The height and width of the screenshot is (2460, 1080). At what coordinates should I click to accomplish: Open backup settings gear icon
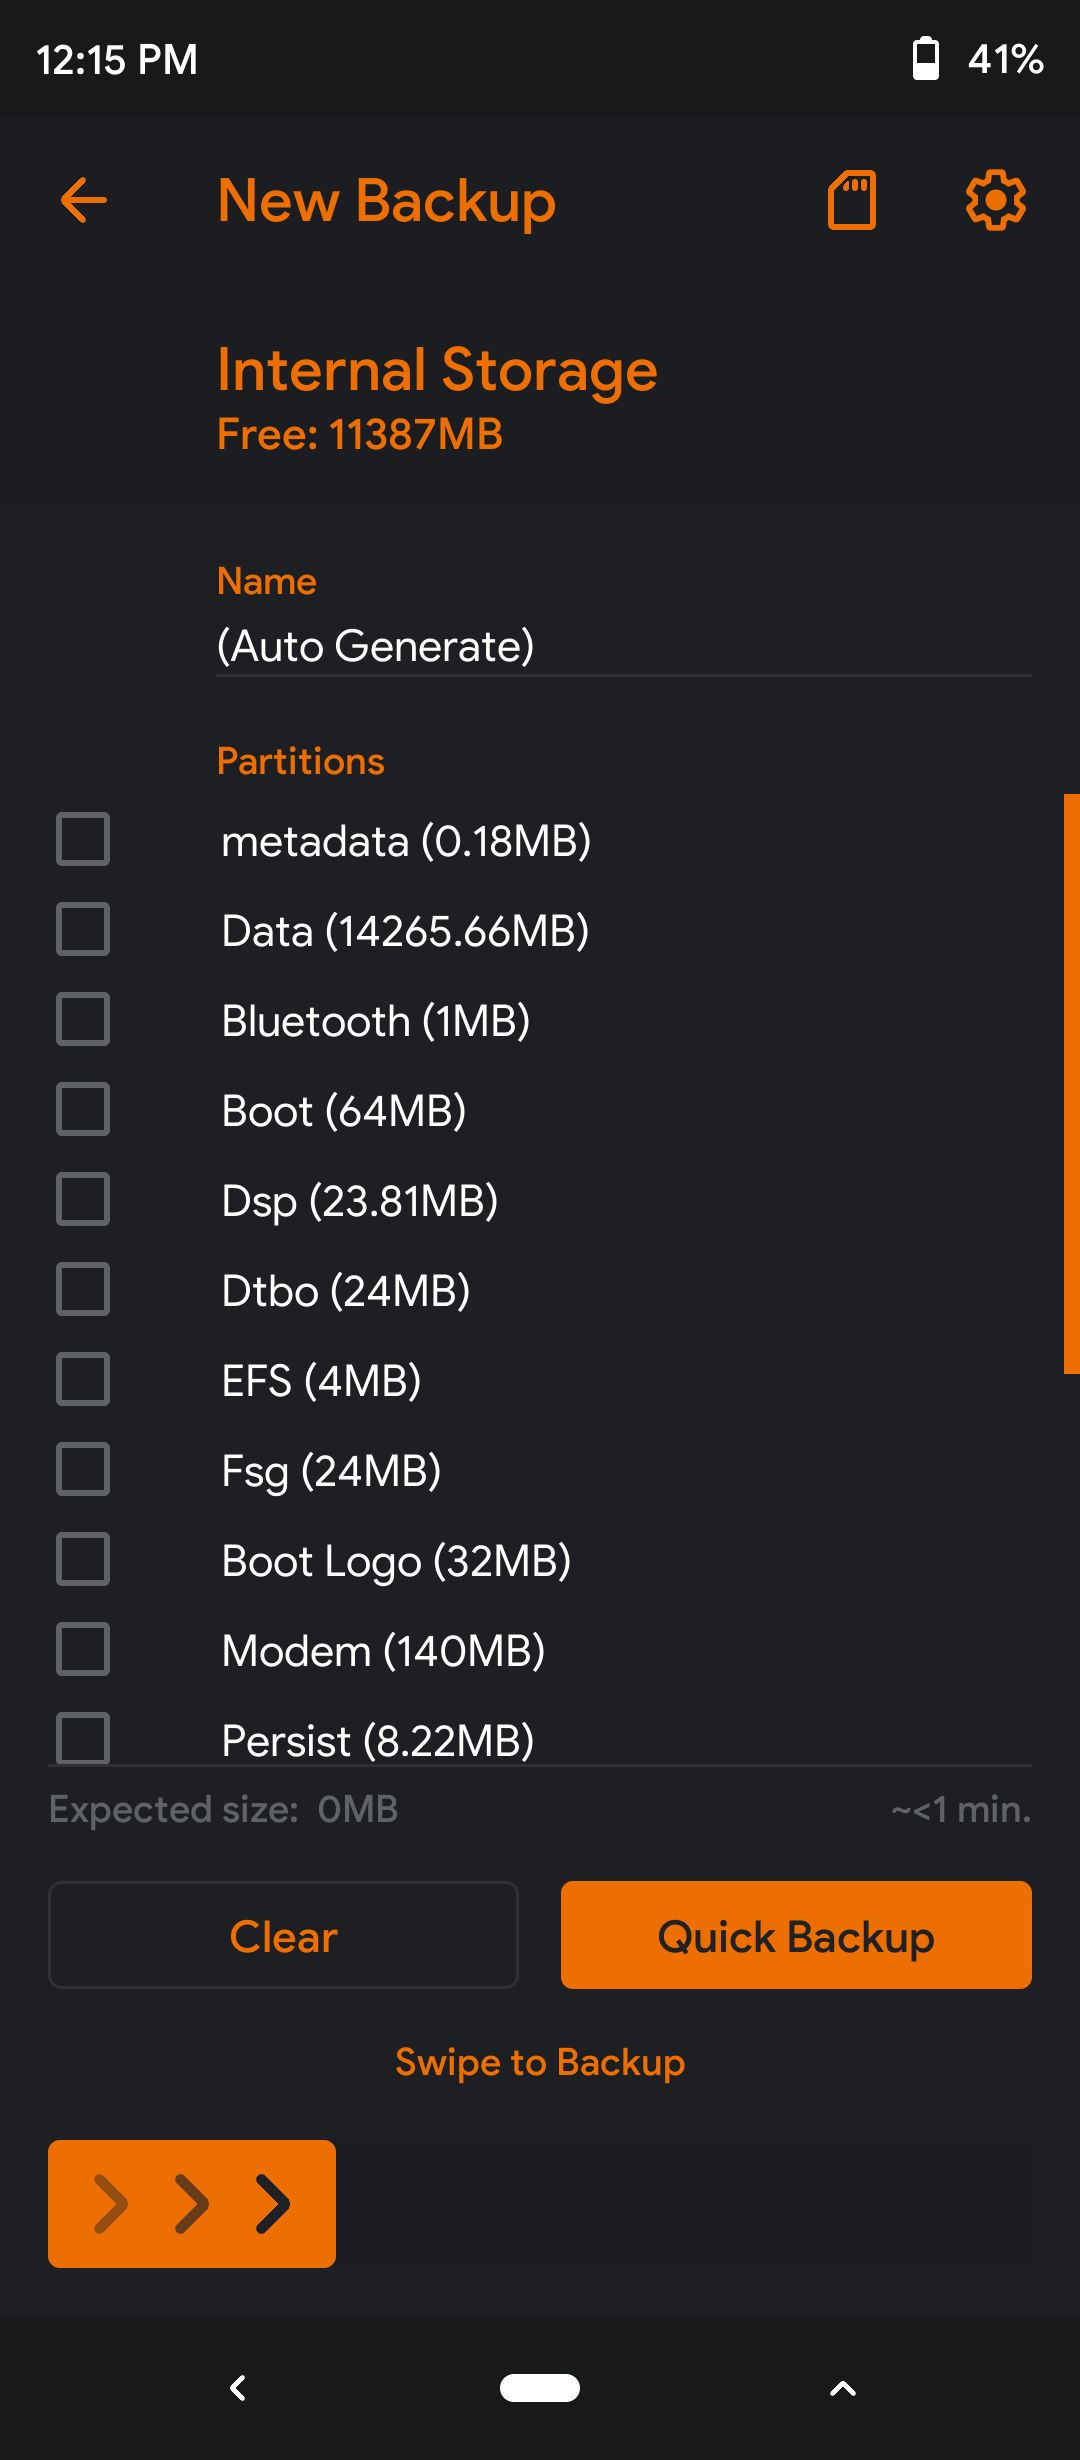pyautogui.click(x=995, y=201)
